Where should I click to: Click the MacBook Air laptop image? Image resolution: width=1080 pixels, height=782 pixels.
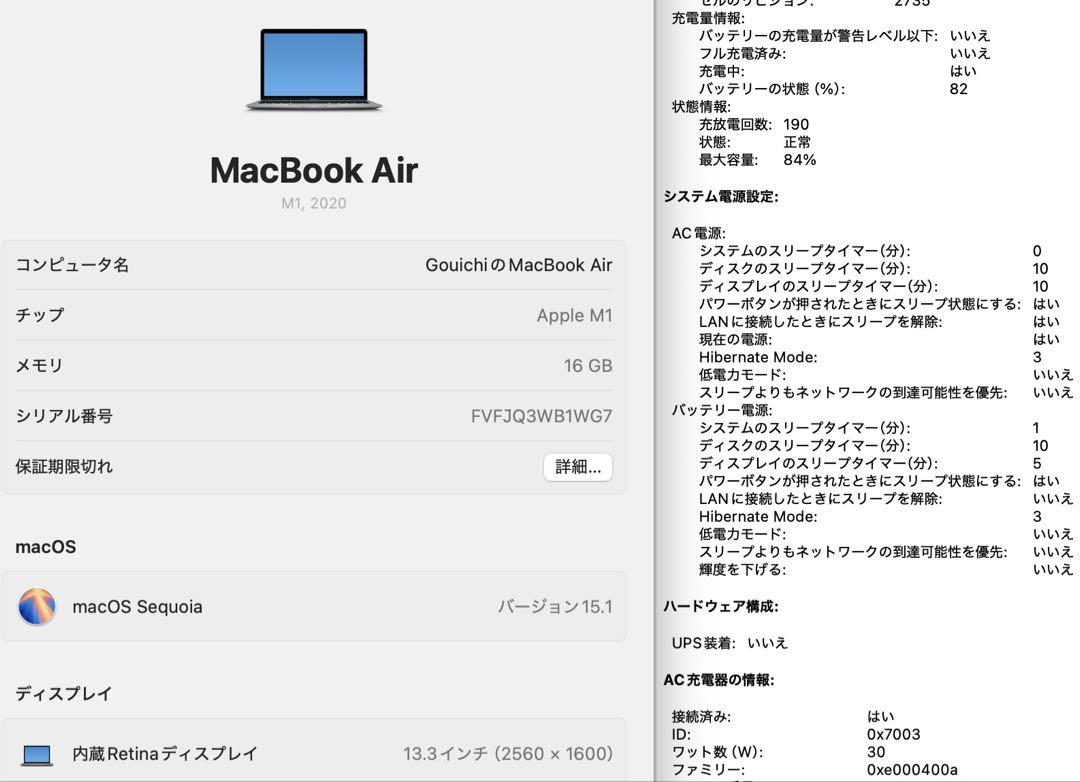(314, 70)
